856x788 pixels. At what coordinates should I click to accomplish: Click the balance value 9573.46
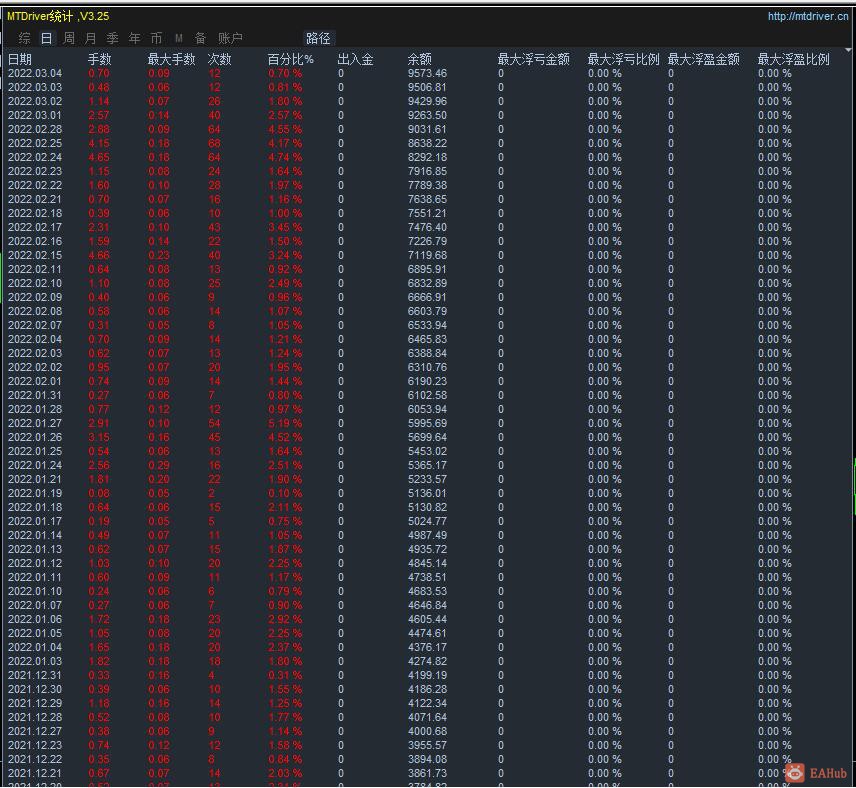(x=427, y=73)
